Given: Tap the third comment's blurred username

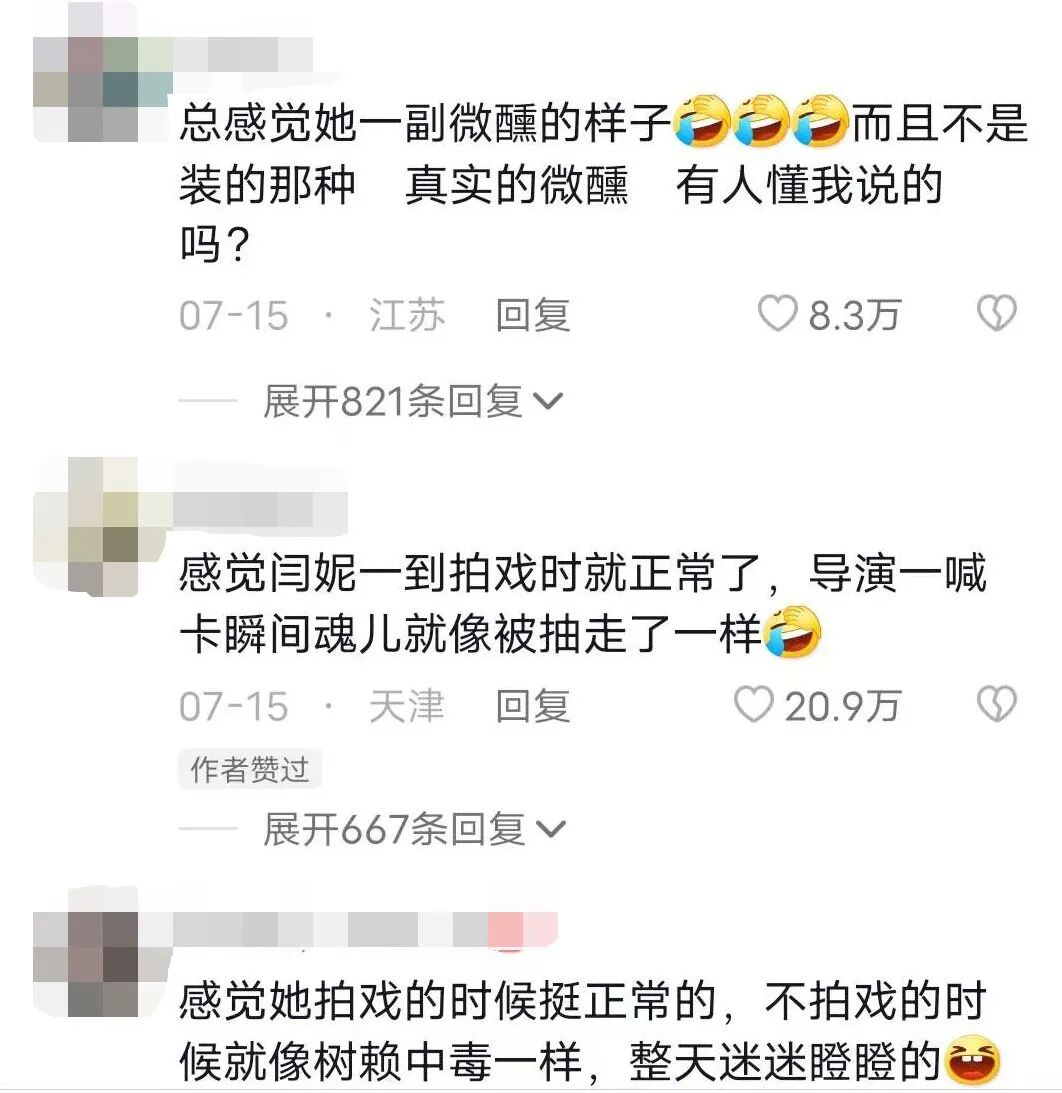Looking at the screenshot, I should pyautogui.click(x=365, y=930).
